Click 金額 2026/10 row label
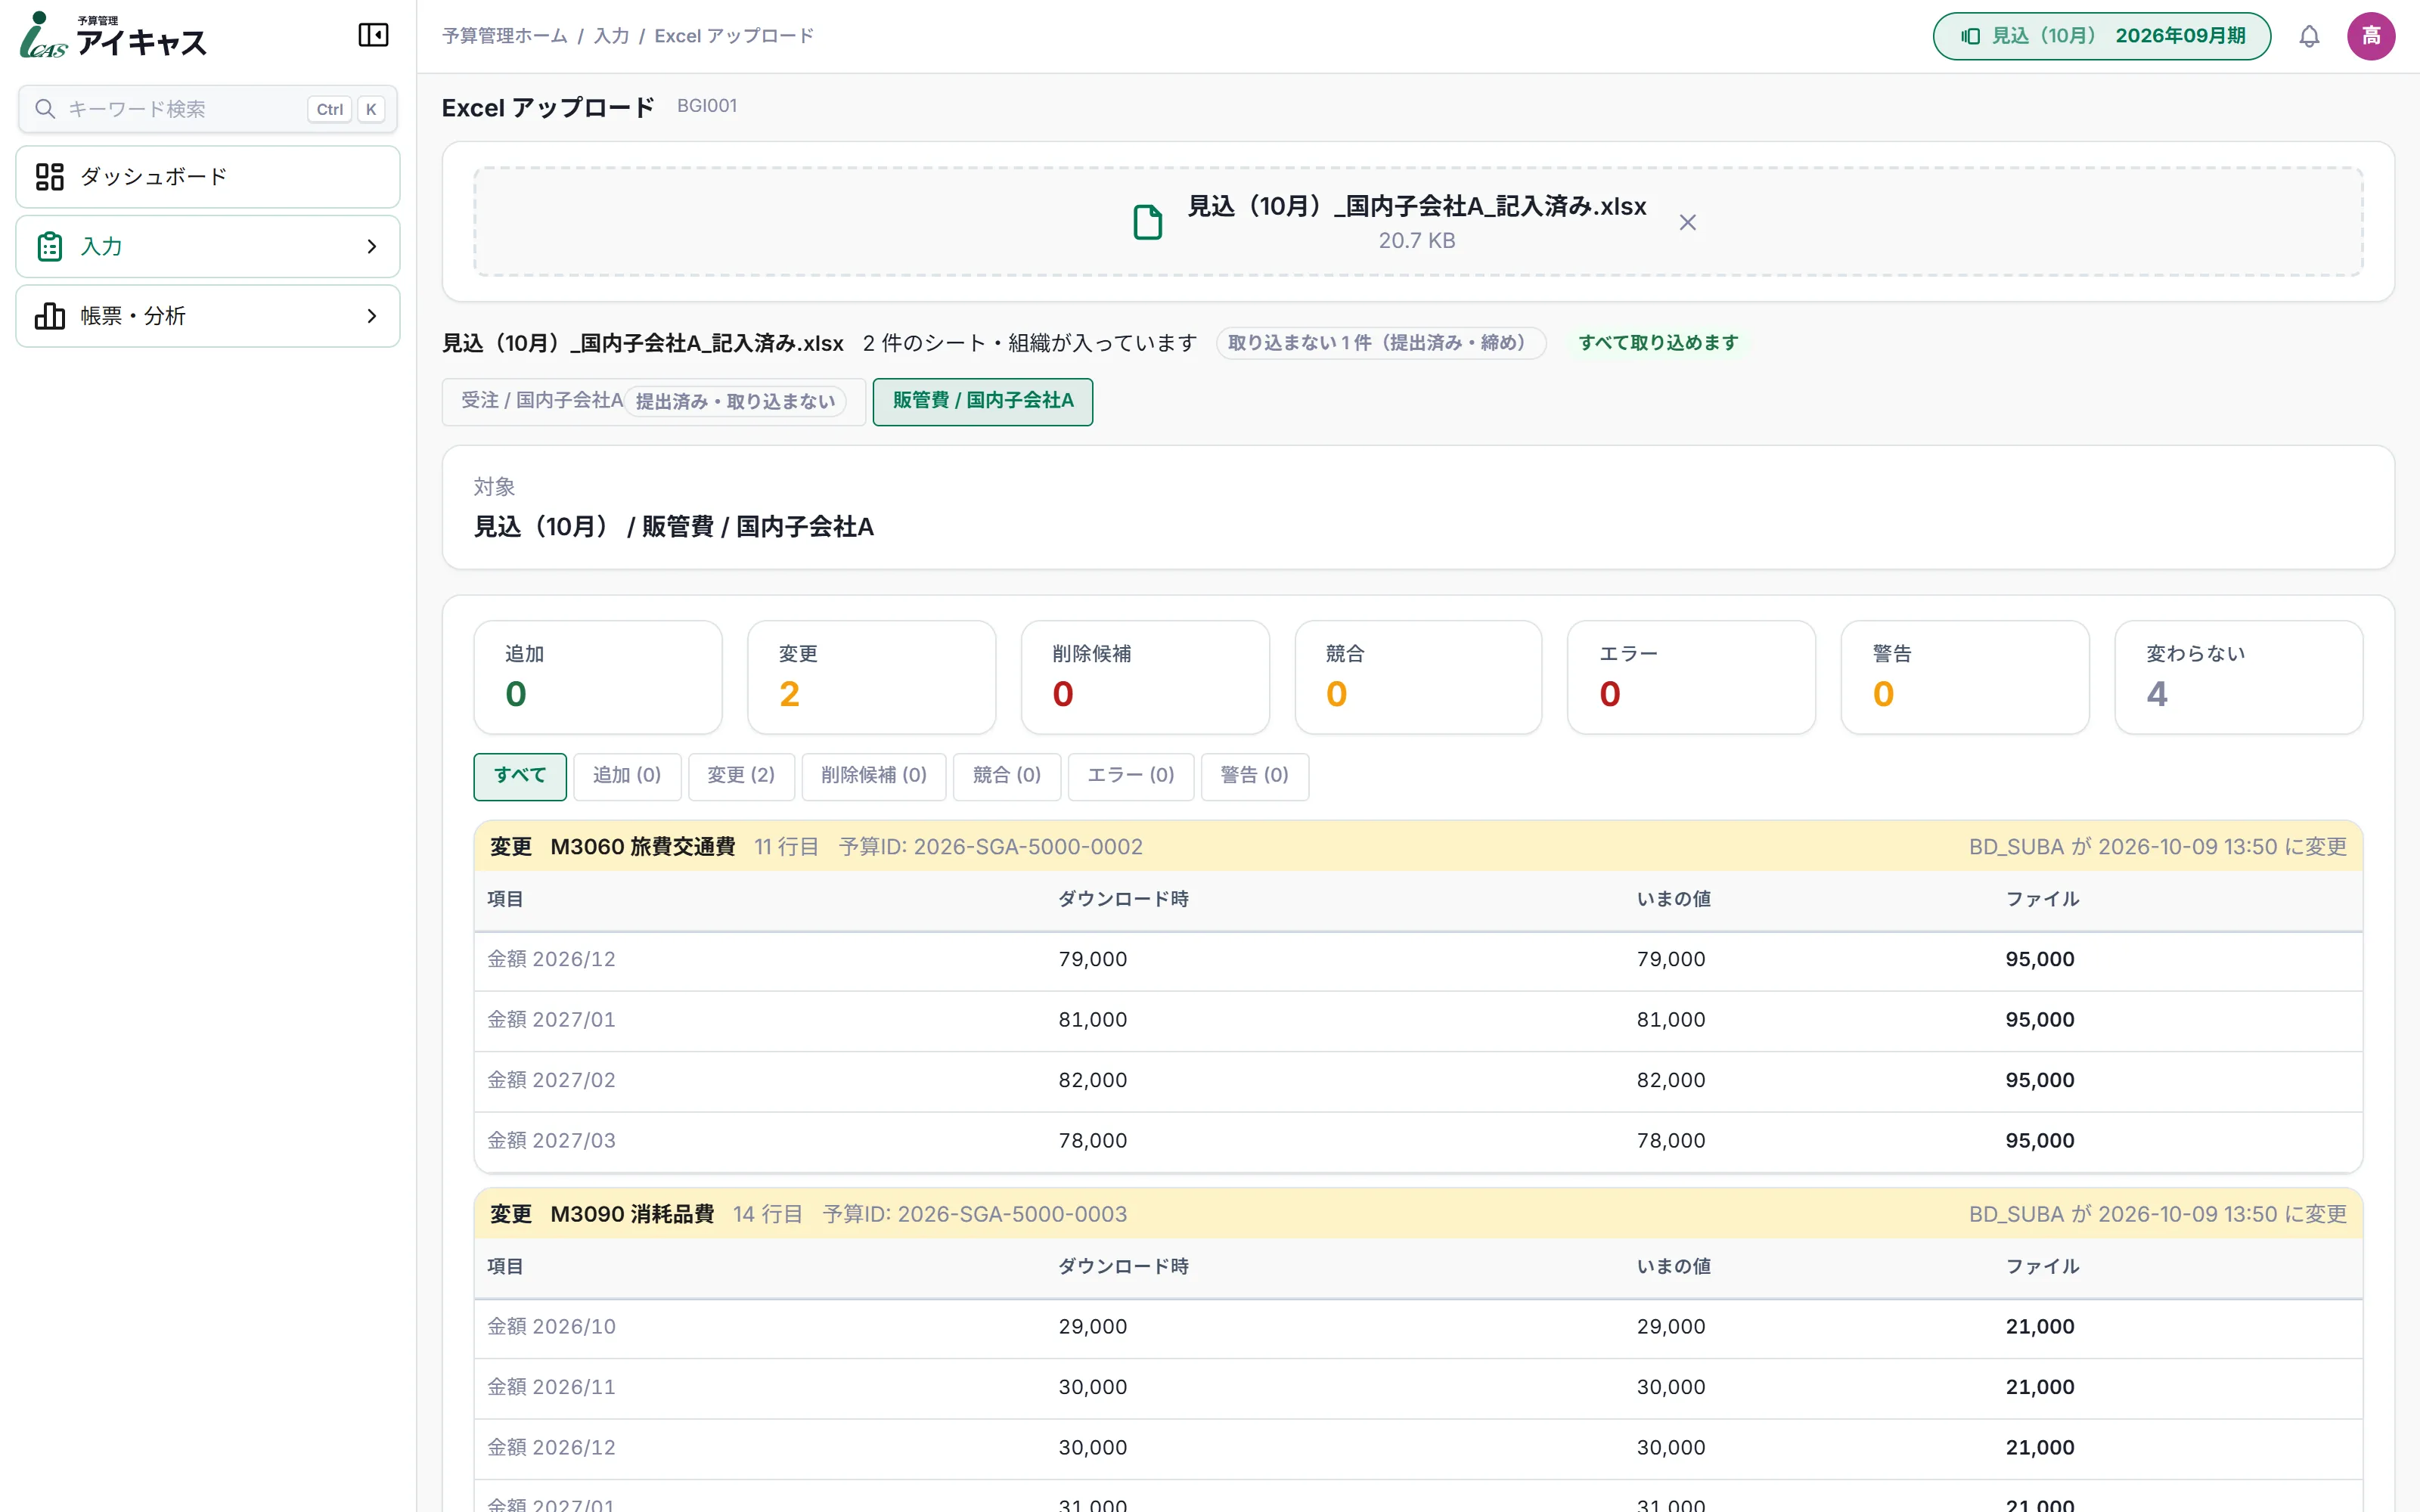2420x1512 pixels. pyautogui.click(x=551, y=1328)
